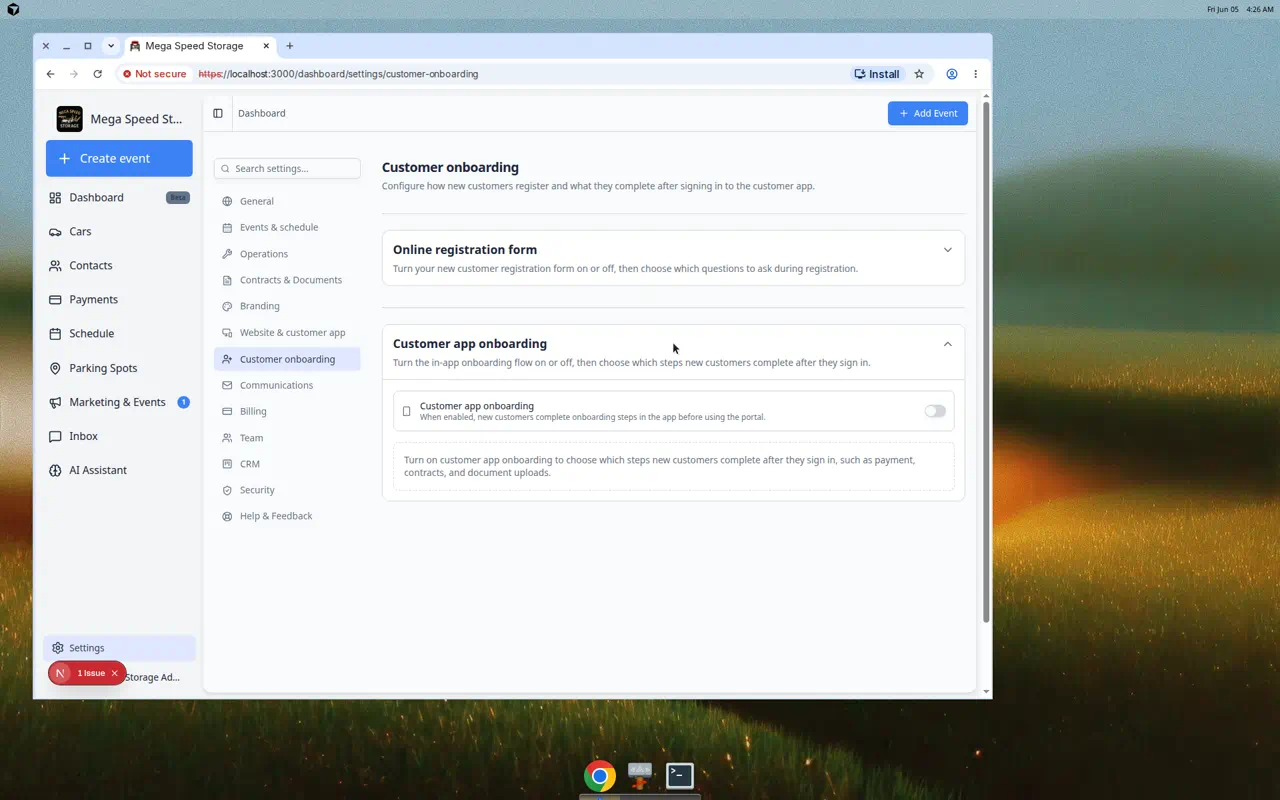Open the Chrome tab search dropdown arrow
The image size is (1280, 800).
(x=111, y=46)
